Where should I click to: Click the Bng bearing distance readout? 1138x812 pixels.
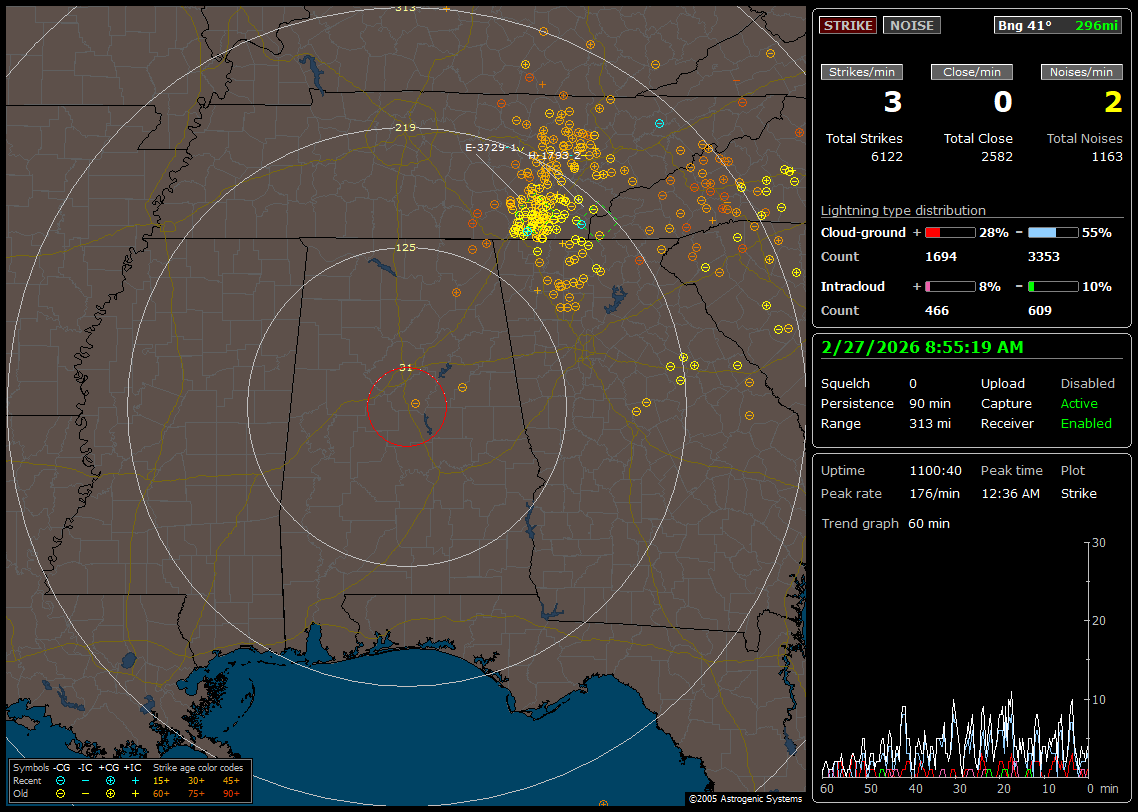(x=1058, y=25)
